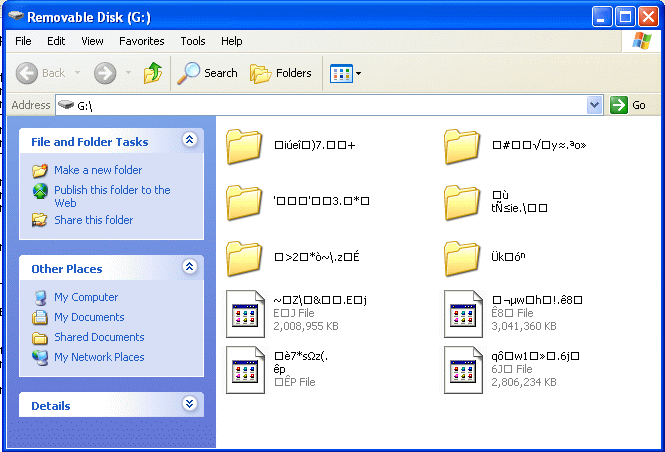Image resolution: width=665 pixels, height=452 pixels.
Task: Toggle the Folders pane button
Action: pyautogui.click(x=280, y=73)
